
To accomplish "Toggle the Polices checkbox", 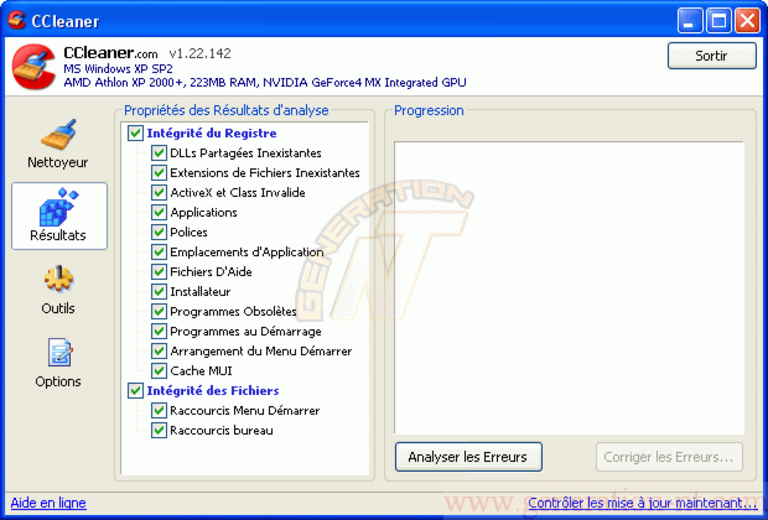I will [158, 232].
